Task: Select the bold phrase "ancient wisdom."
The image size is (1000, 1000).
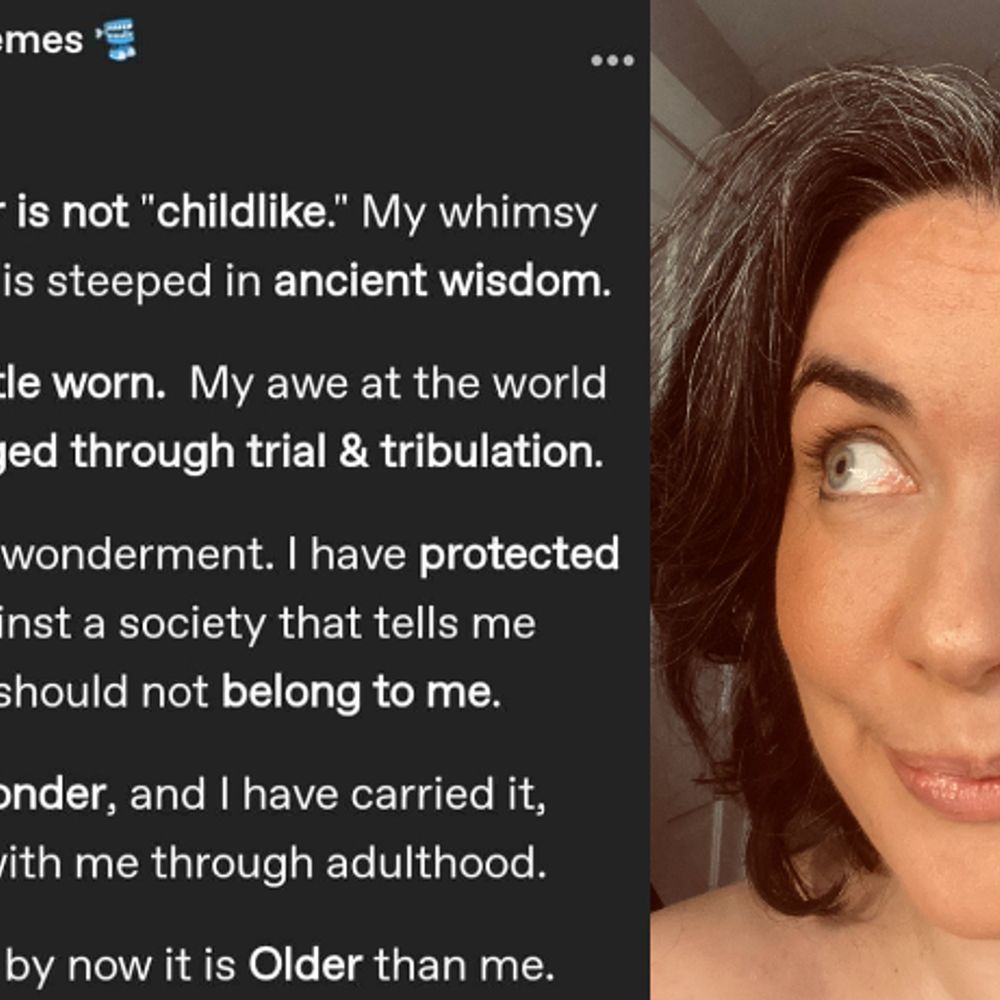Action: (x=442, y=281)
